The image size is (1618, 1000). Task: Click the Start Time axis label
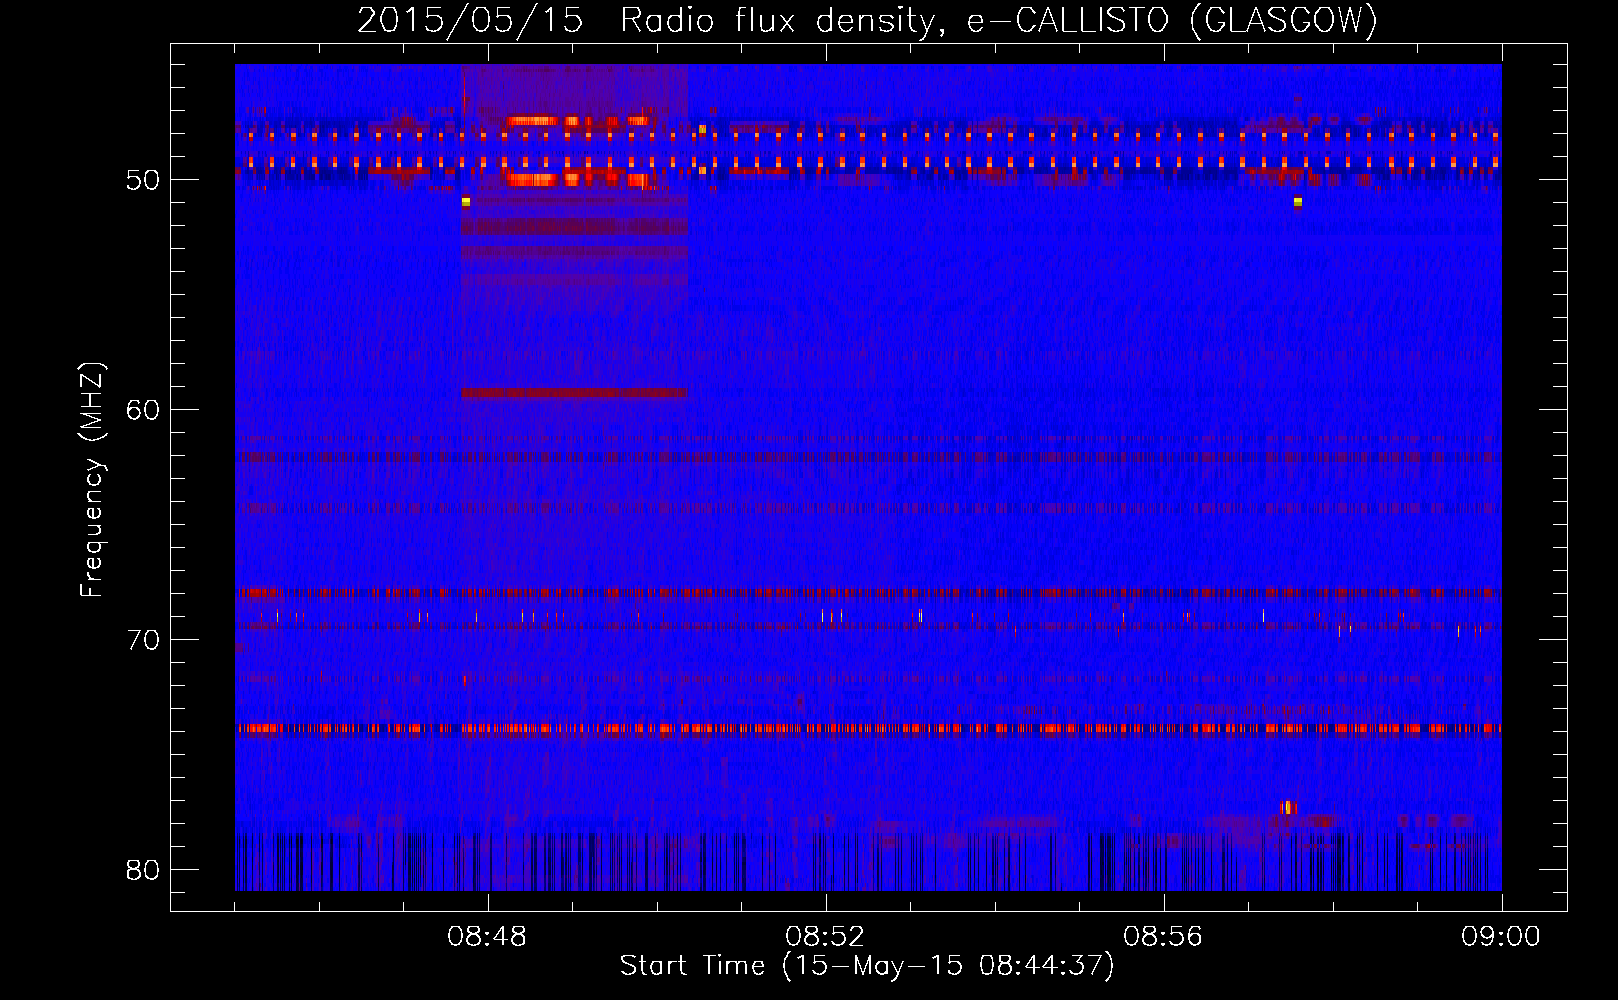[x=867, y=966]
